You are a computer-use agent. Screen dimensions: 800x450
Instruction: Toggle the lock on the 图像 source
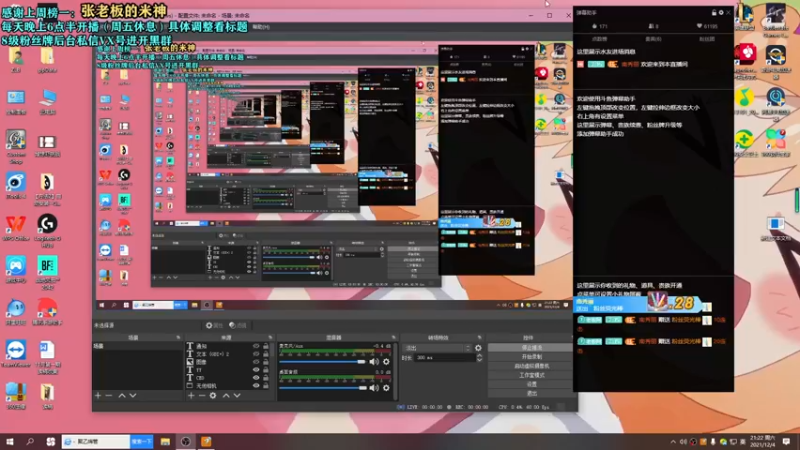(x=266, y=362)
